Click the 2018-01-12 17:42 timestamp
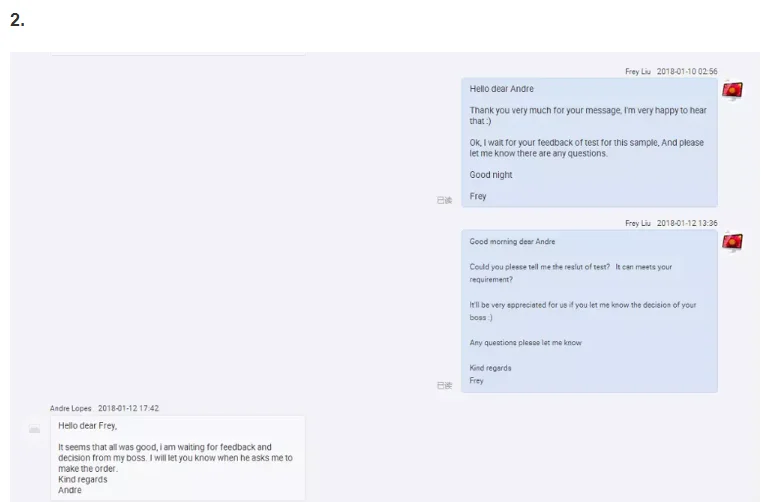Screen dimensions: 761x502 [x=128, y=408]
